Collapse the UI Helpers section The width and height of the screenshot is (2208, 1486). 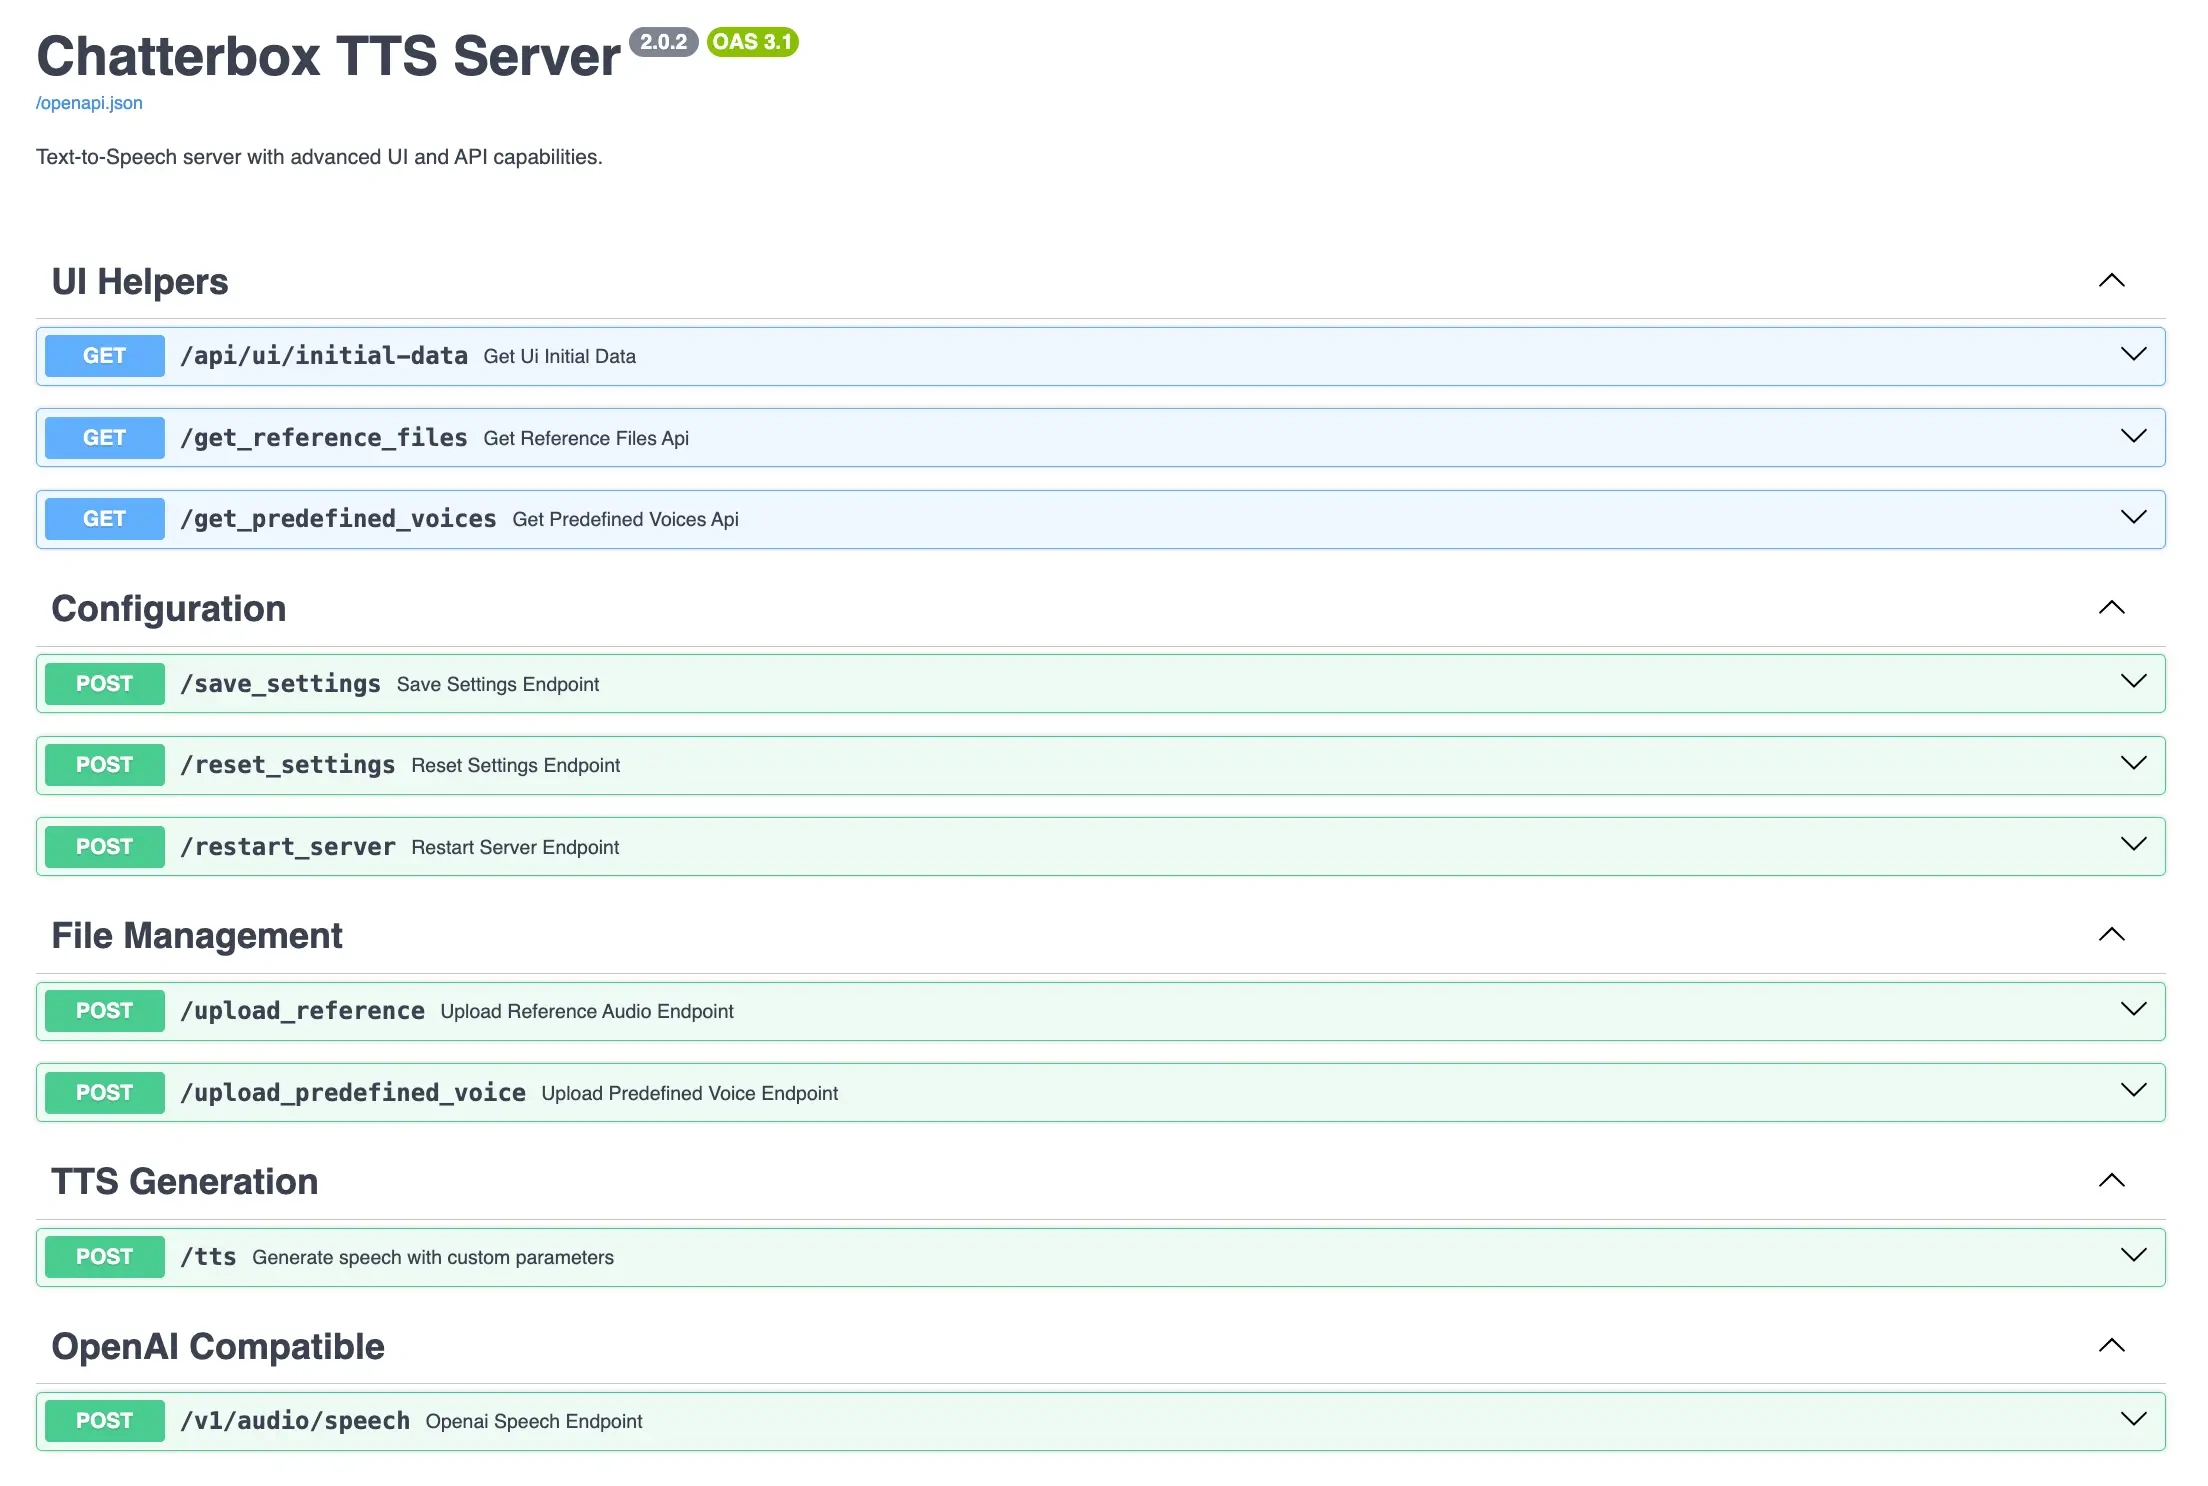2111,281
